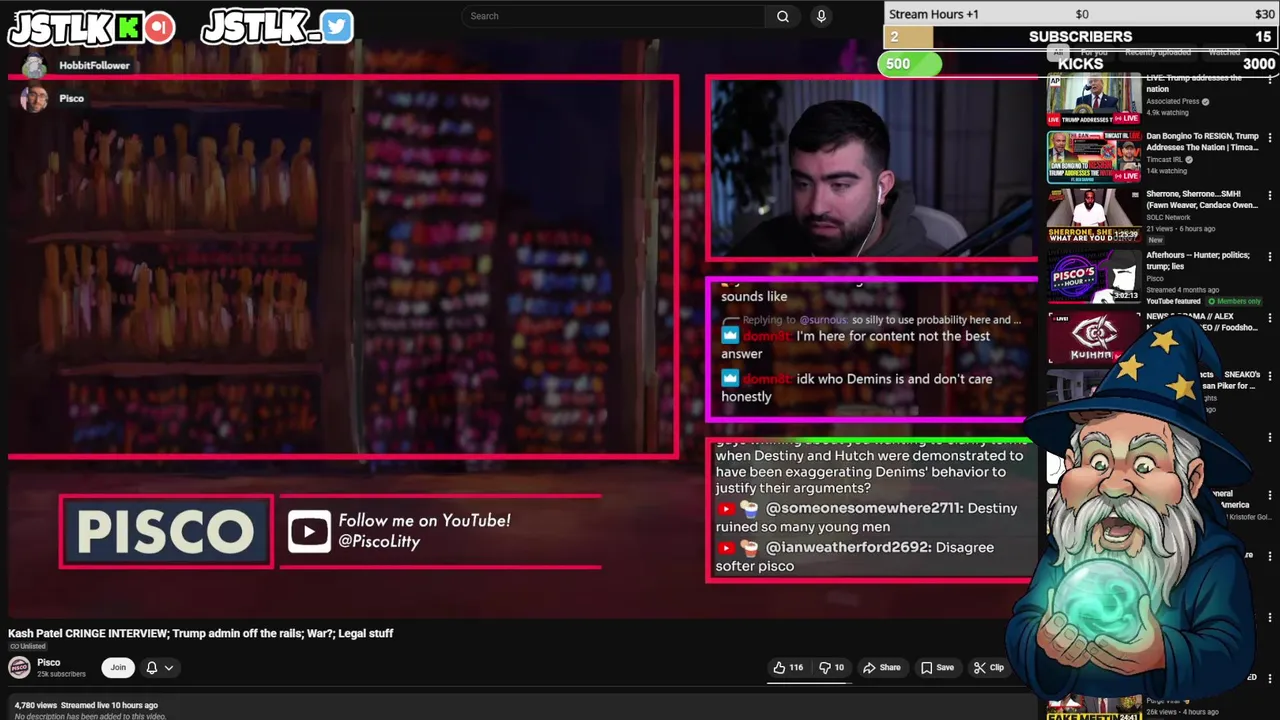Click the video title 'Kash Patel CRINGE INTERVIEW'
This screenshot has width=1280, height=720.
point(201,634)
